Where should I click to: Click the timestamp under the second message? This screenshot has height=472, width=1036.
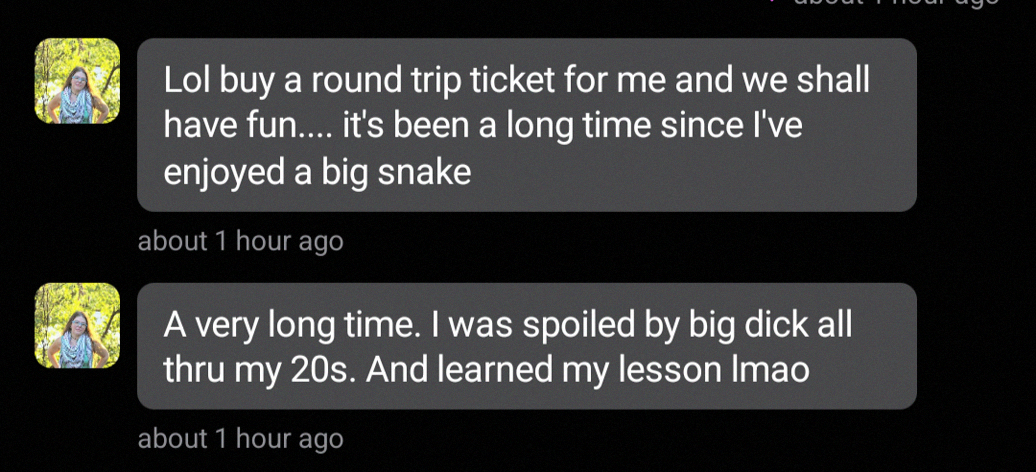pos(240,438)
